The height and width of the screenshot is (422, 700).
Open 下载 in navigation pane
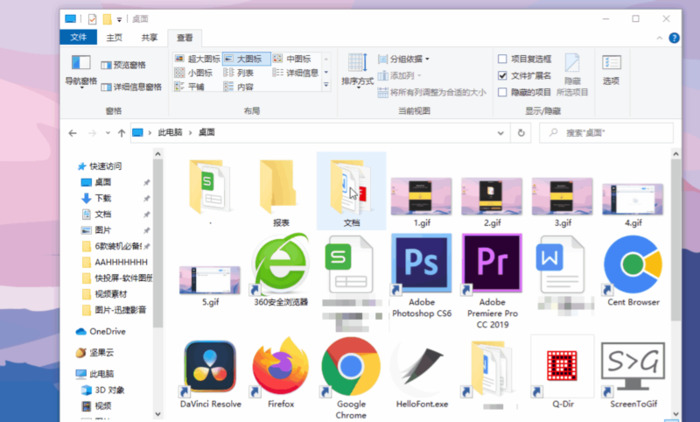pos(96,198)
